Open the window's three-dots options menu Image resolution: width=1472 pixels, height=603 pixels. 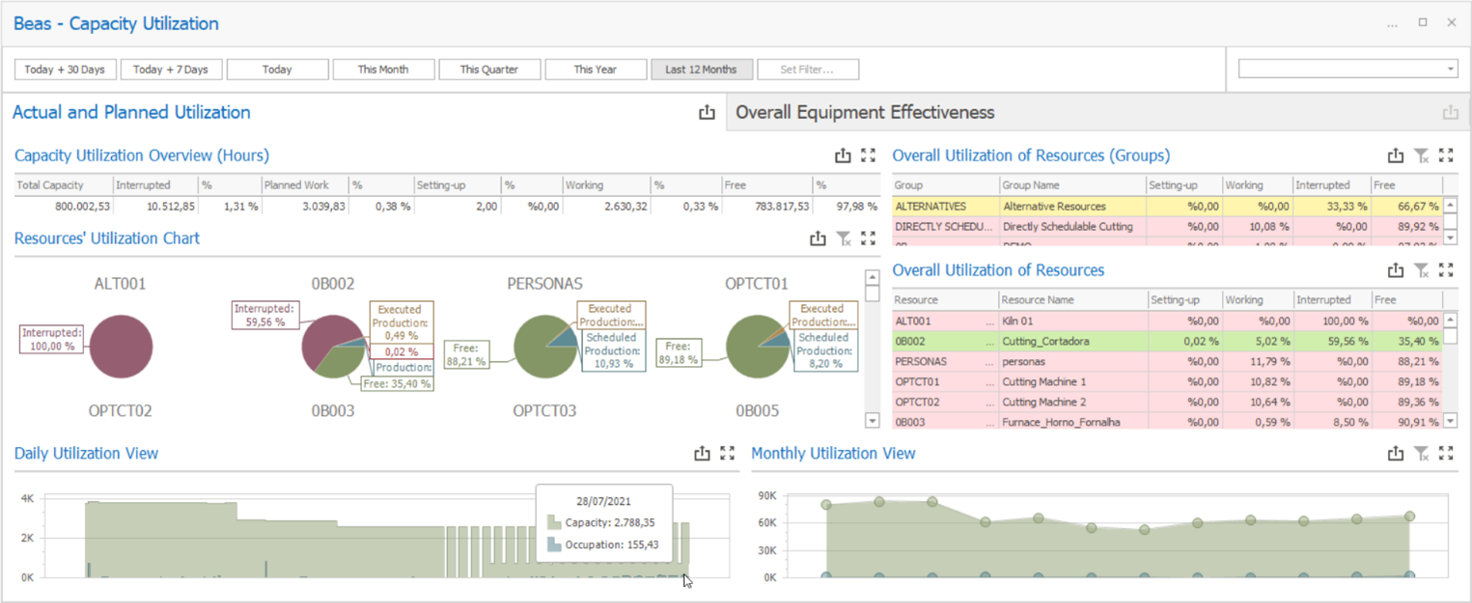1392,23
